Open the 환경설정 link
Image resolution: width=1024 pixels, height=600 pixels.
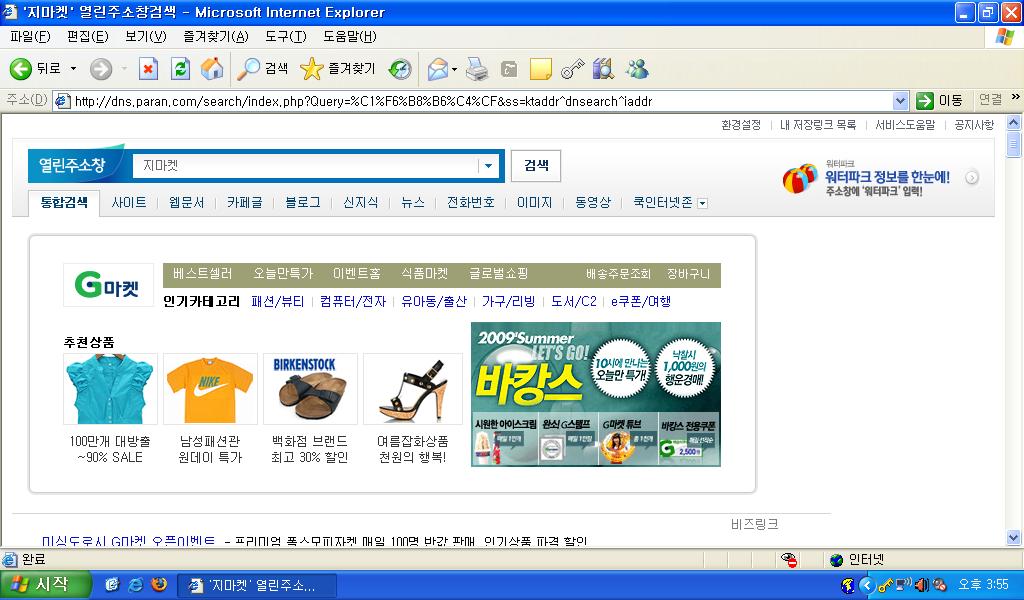pos(741,125)
